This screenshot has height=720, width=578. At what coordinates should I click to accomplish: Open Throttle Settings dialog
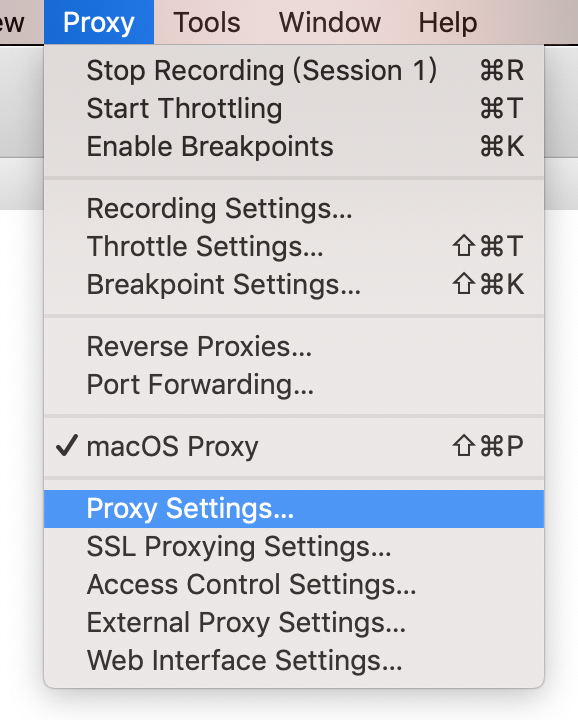coord(294,246)
